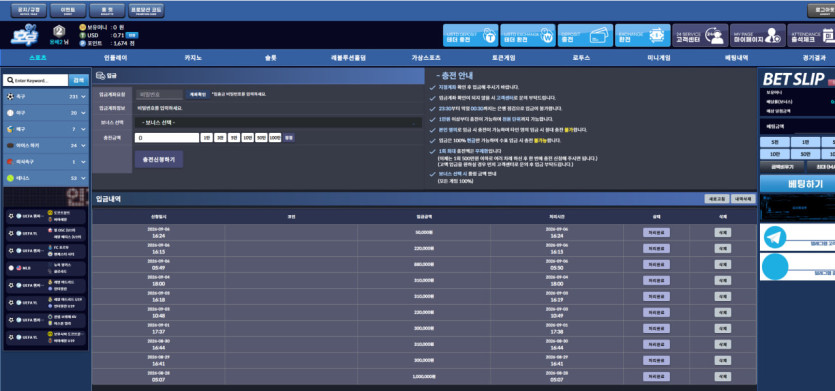Image resolution: width=835 pixels, height=391 pixels.
Task: Open the 보너스 선택 dropdown
Action: click(278, 123)
